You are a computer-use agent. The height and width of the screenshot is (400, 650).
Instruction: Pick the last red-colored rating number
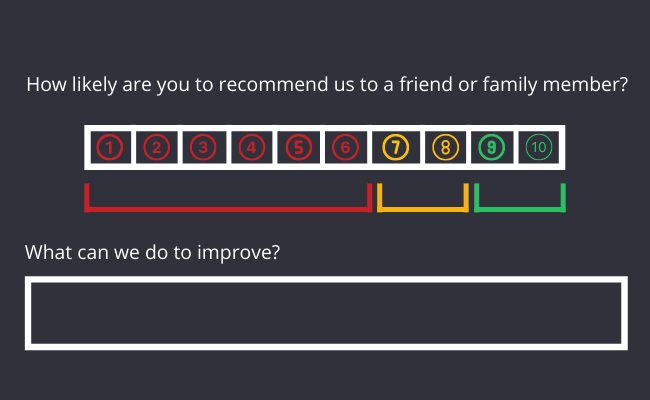click(345, 148)
